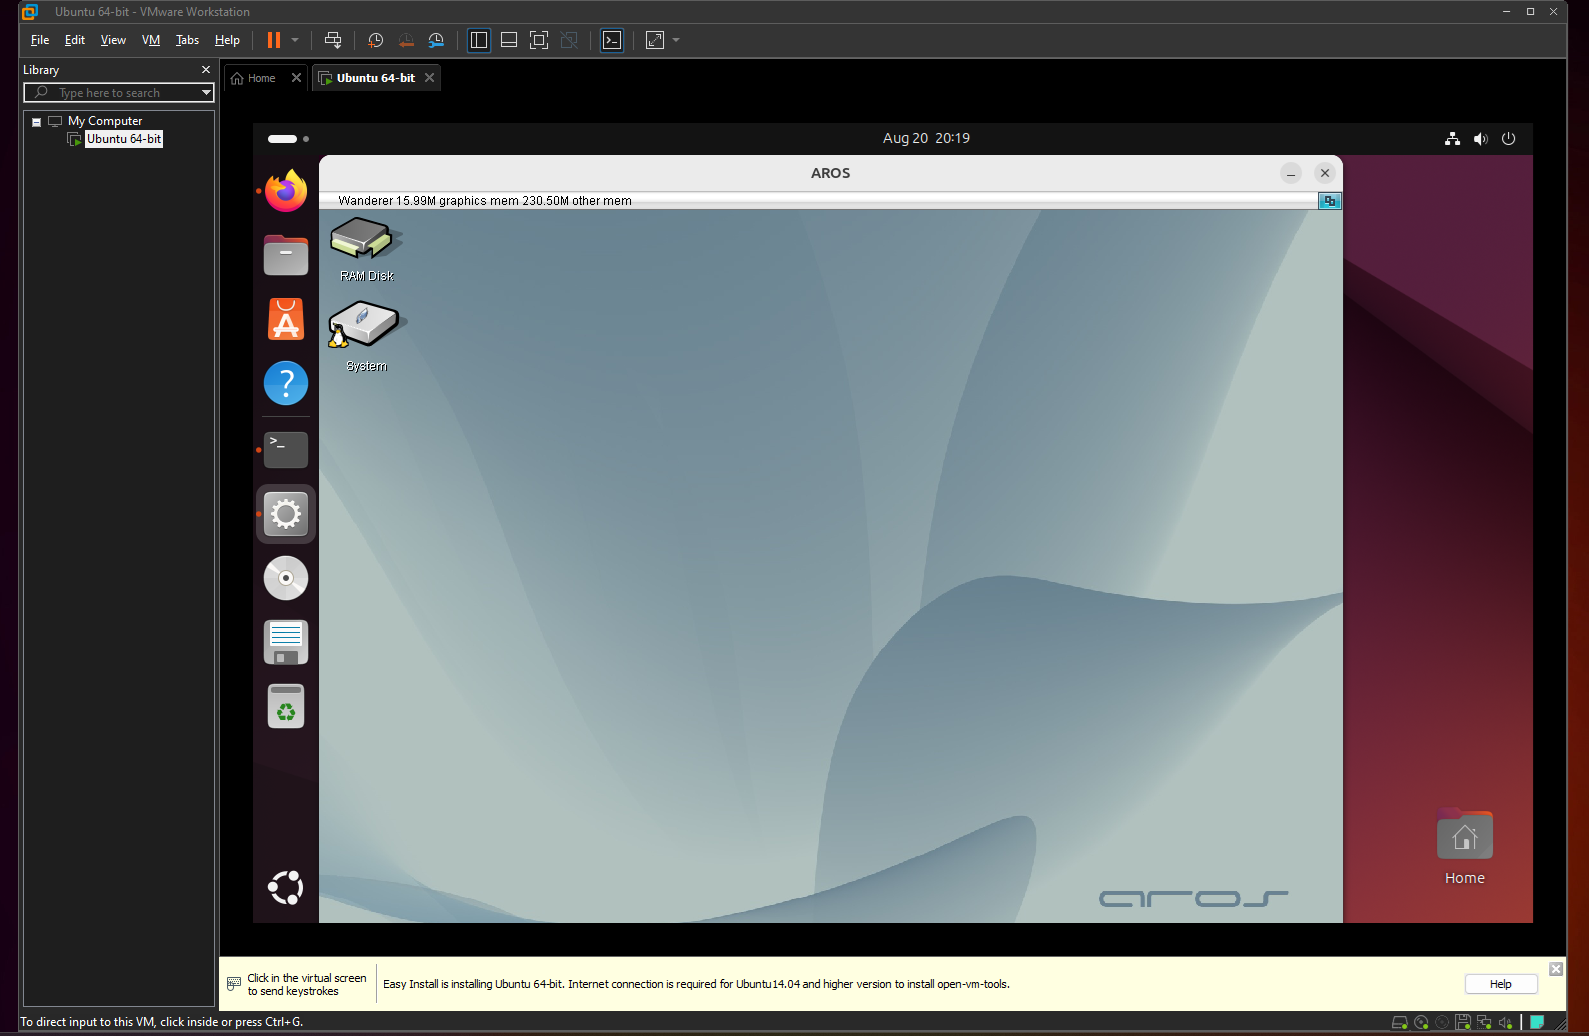Open the VM menu

pos(151,40)
